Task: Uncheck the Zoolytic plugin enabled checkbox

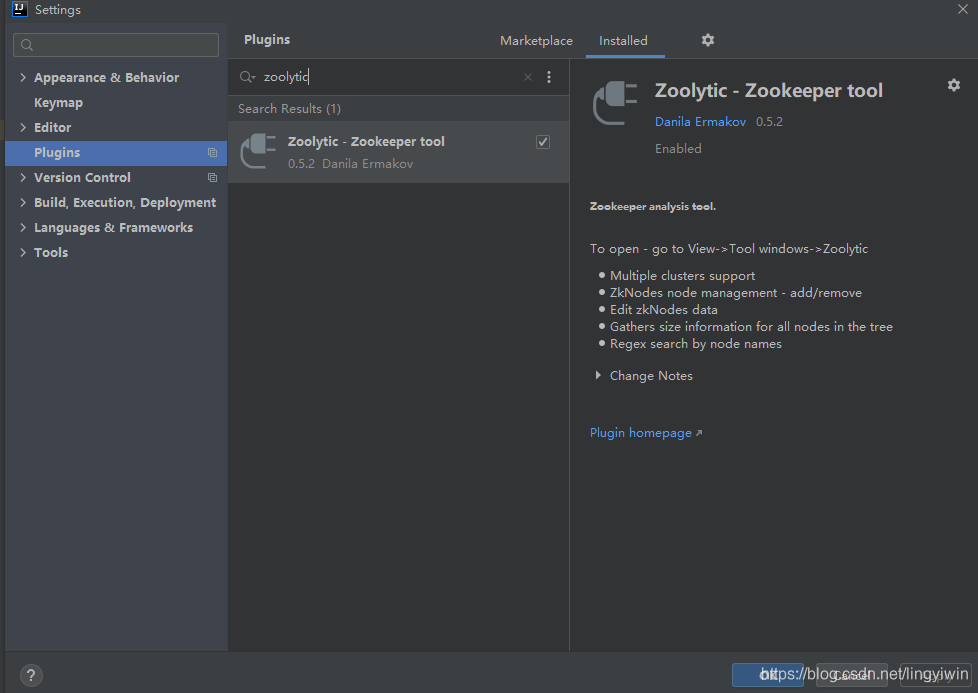Action: [543, 142]
